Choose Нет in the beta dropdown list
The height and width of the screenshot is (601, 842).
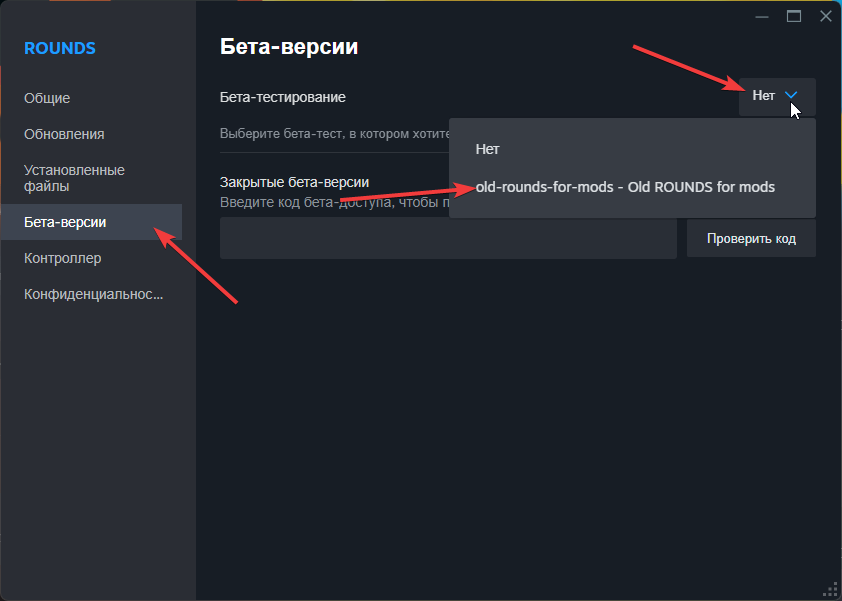tap(632, 149)
